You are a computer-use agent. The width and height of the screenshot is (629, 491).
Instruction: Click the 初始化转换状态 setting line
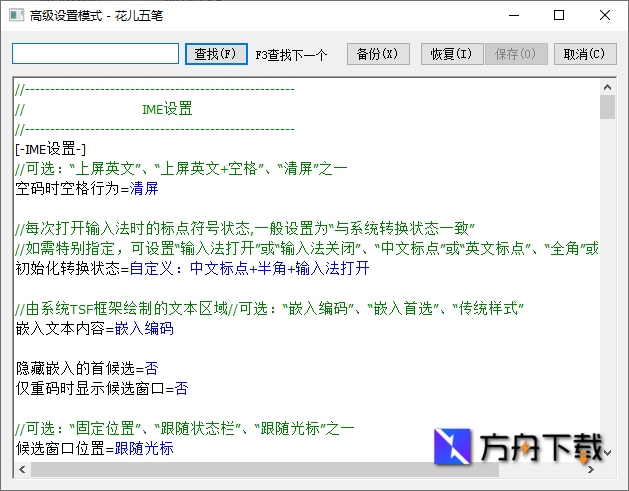[x=192, y=268]
